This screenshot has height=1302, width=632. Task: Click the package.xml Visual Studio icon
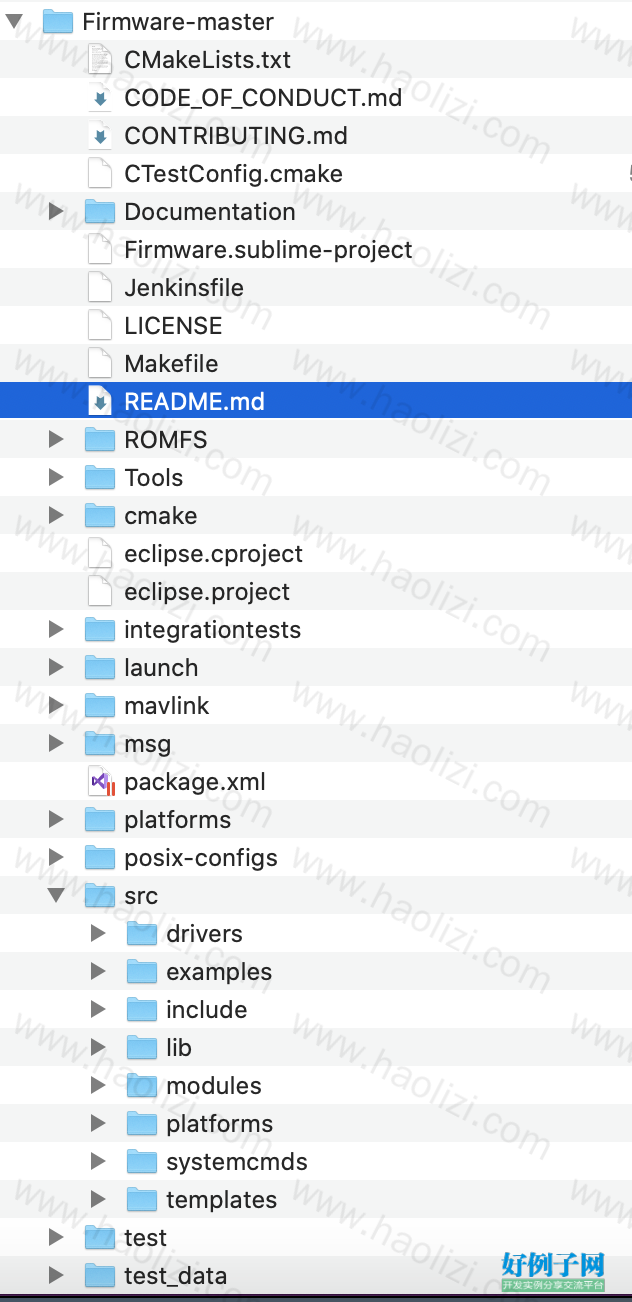coord(102,782)
